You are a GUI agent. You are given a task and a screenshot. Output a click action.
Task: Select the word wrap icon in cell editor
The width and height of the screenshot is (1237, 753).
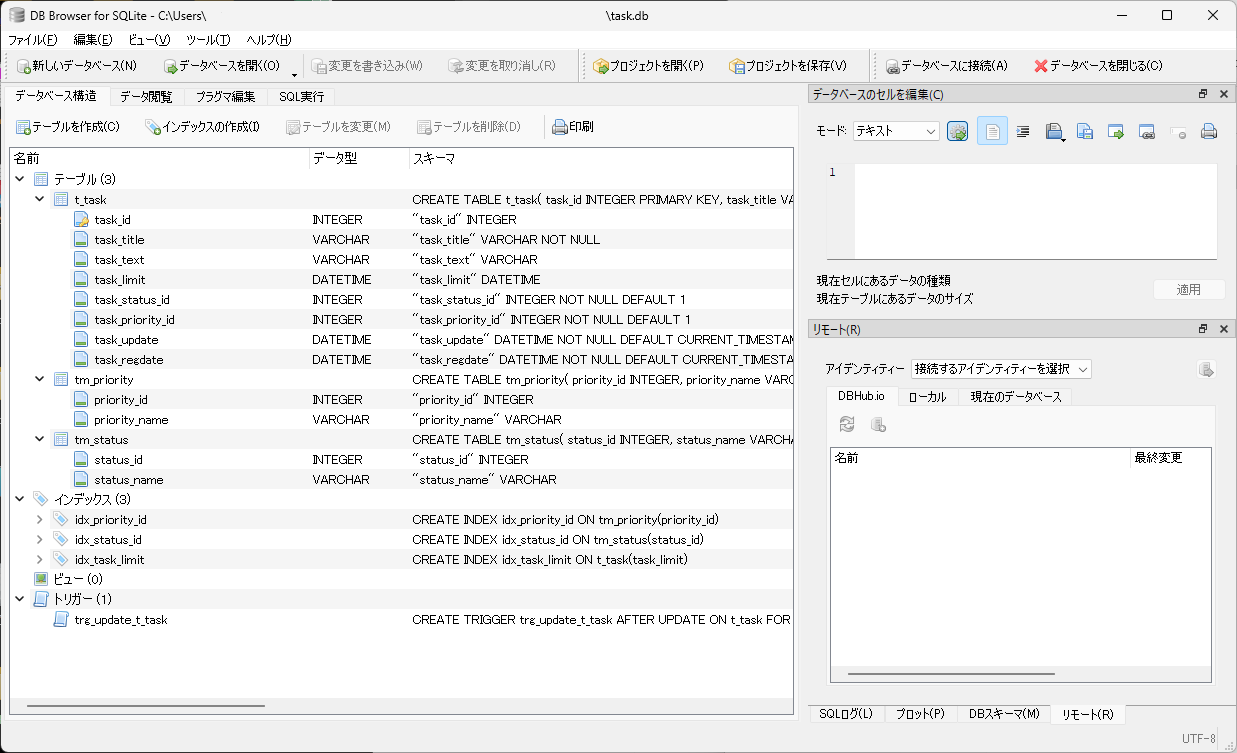pos(1021,130)
